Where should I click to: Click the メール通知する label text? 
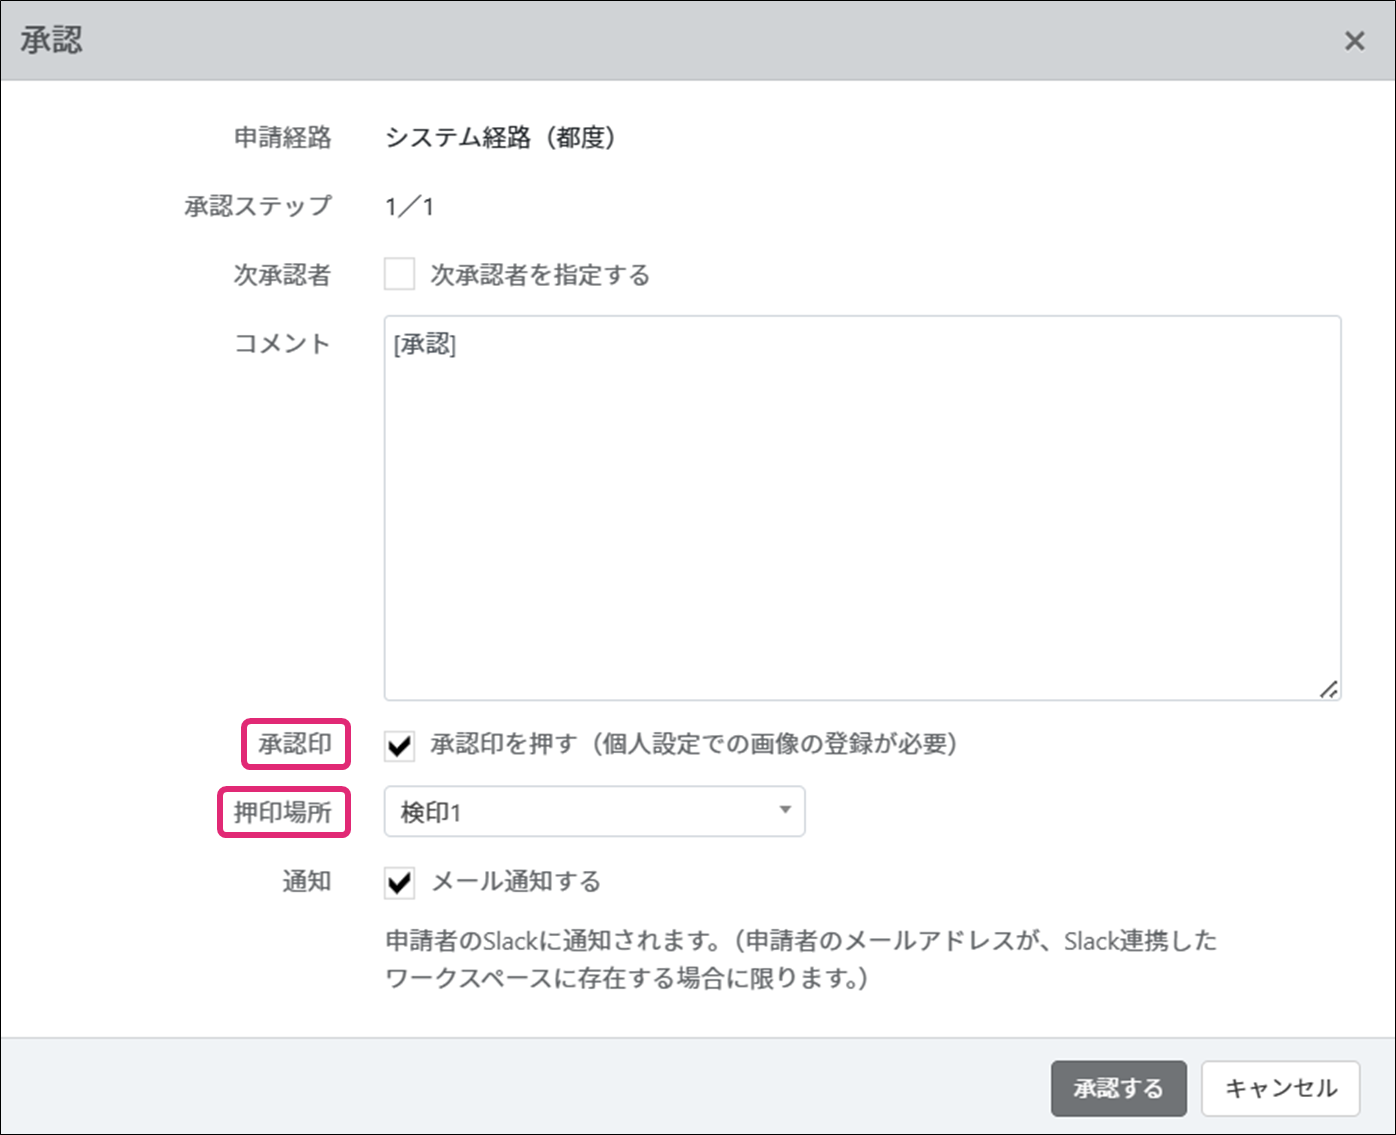pyautogui.click(x=516, y=881)
